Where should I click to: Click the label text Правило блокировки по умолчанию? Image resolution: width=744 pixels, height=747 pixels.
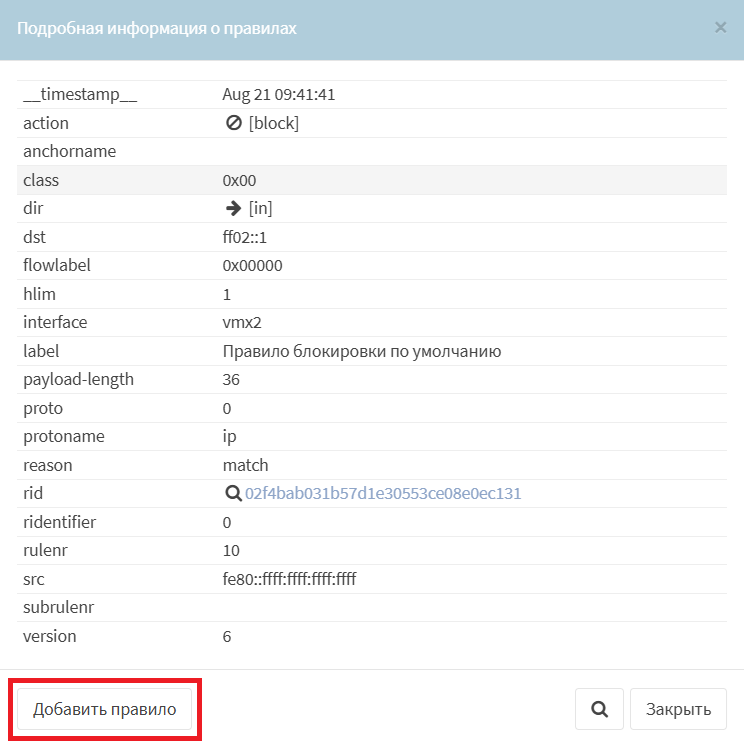(x=361, y=351)
